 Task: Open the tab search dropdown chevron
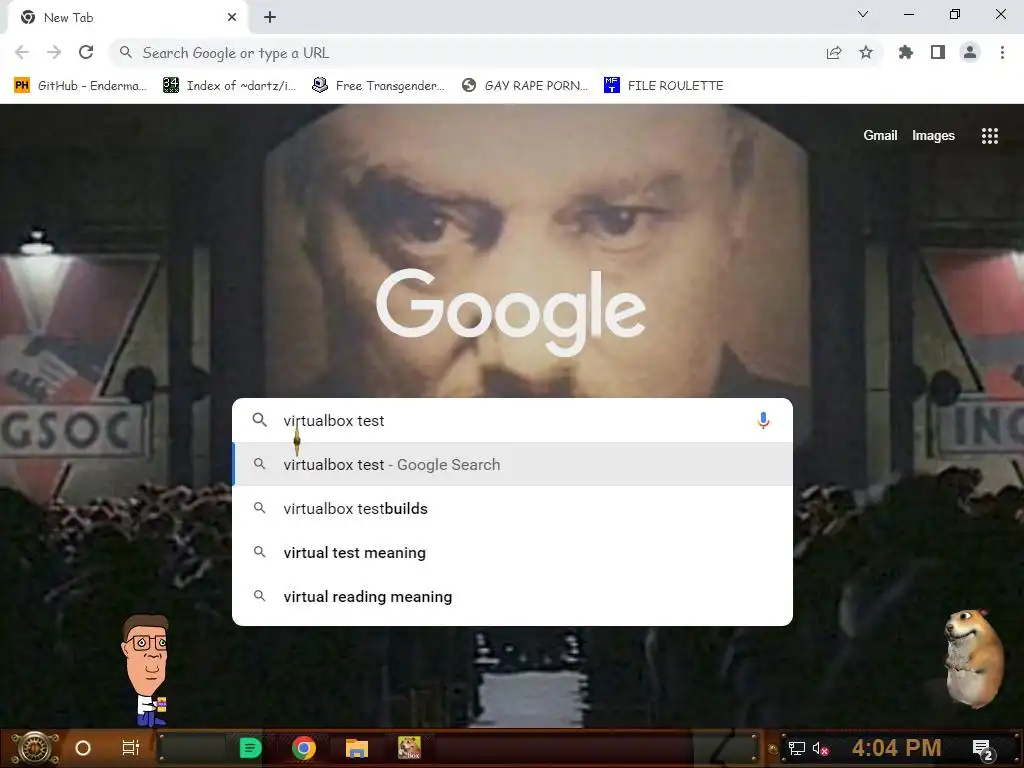[x=863, y=14]
